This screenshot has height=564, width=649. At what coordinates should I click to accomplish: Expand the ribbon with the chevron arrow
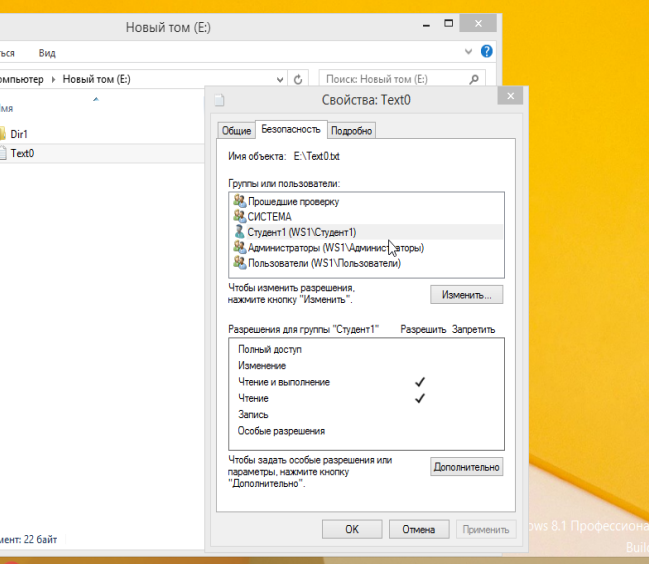point(469,51)
